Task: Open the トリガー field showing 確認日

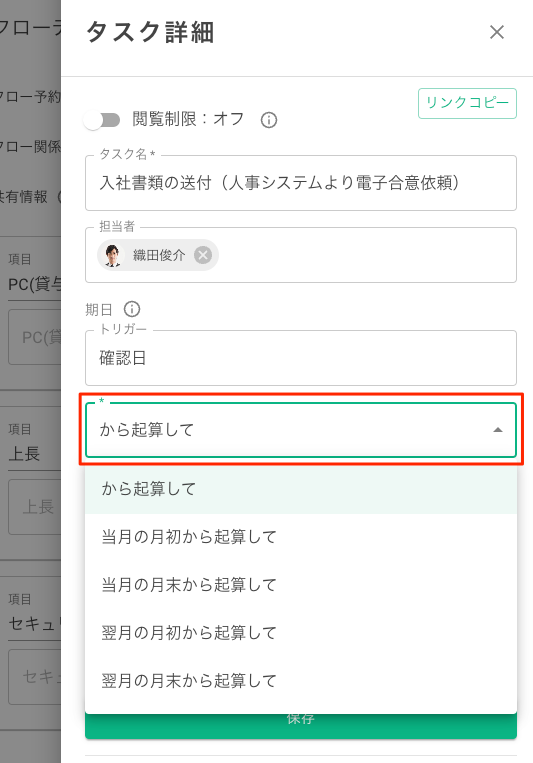Action: tap(300, 358)
